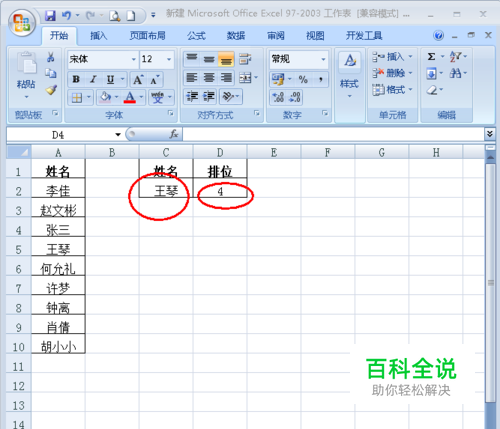Open print preview from the quick access toolbar
Image resolution: width=500 pixels, height=429 pixels.
115,16
